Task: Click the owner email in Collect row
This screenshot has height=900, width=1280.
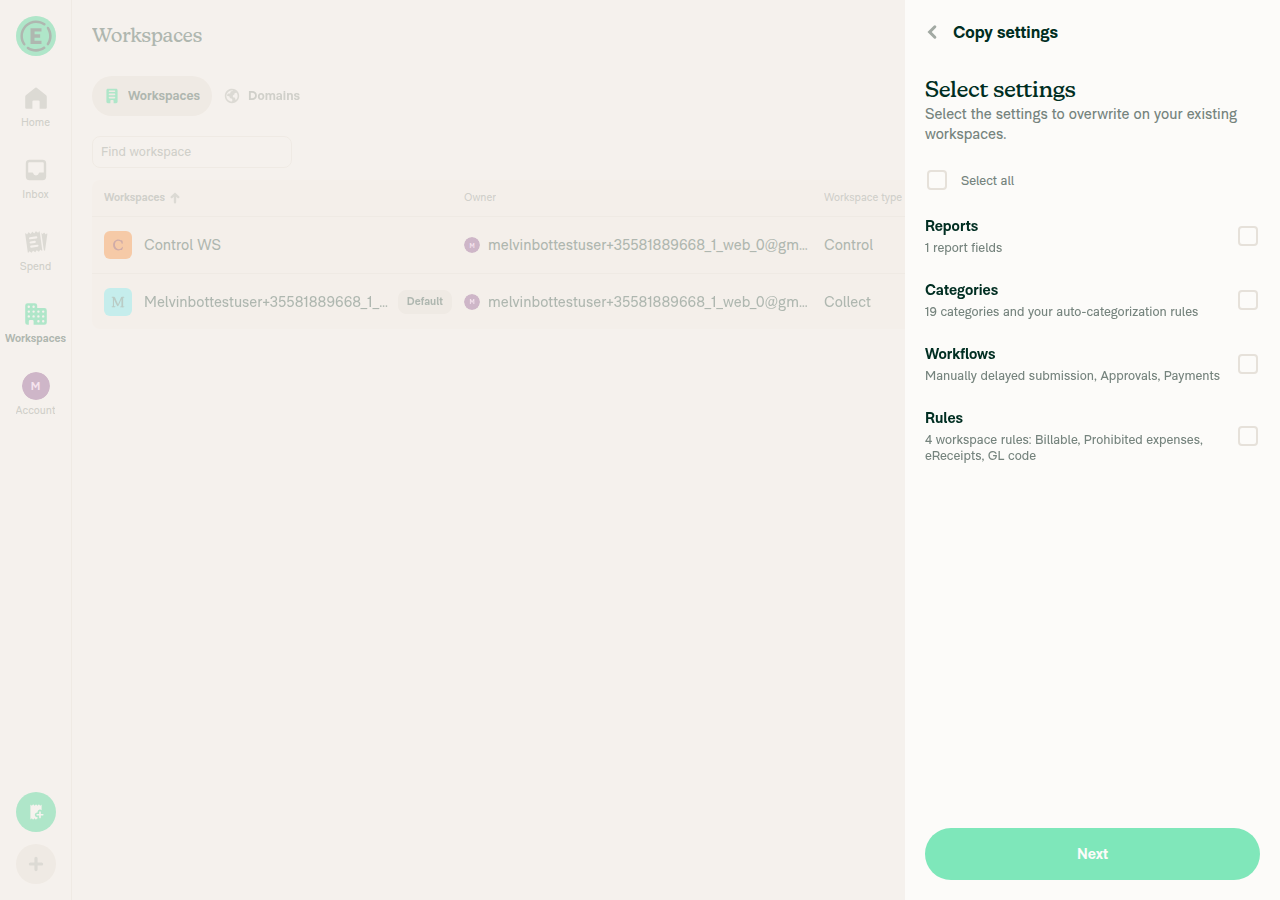Action: coord(648,302)
